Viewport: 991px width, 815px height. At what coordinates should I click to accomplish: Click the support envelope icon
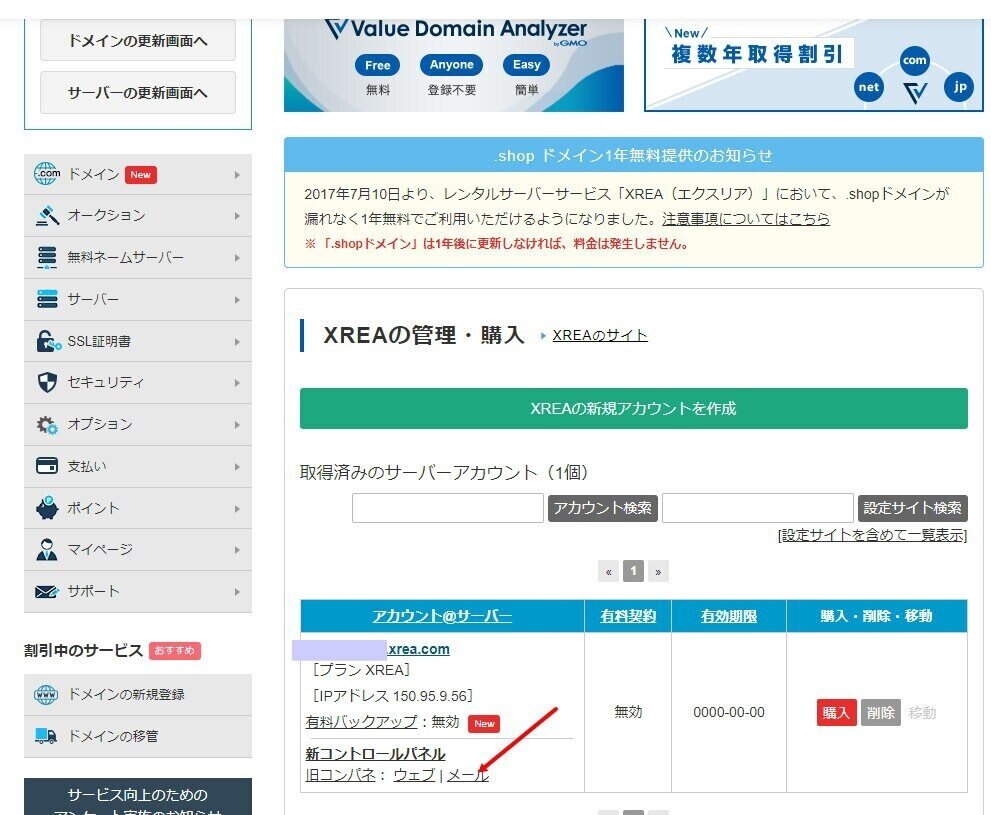pyautogui.click(x=47, y=591)
